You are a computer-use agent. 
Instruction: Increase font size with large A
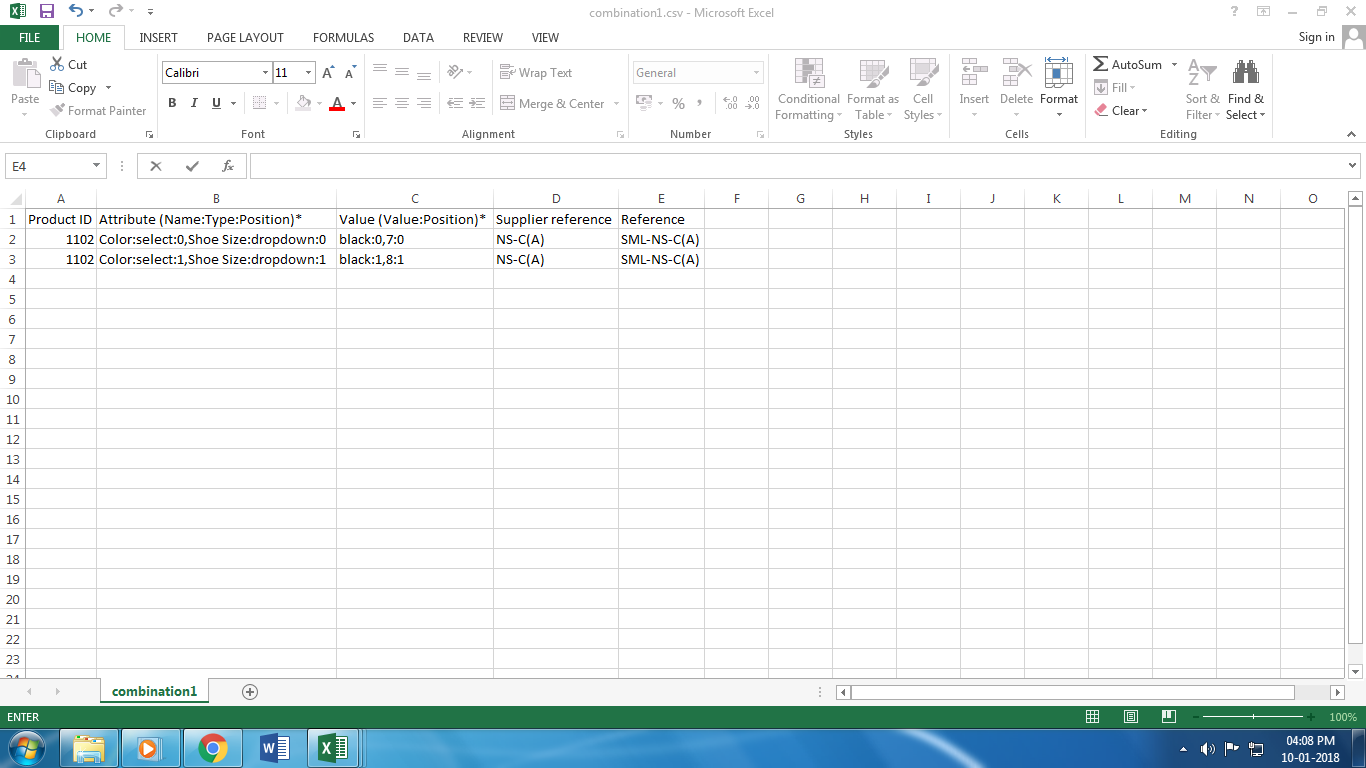point(328,73)
